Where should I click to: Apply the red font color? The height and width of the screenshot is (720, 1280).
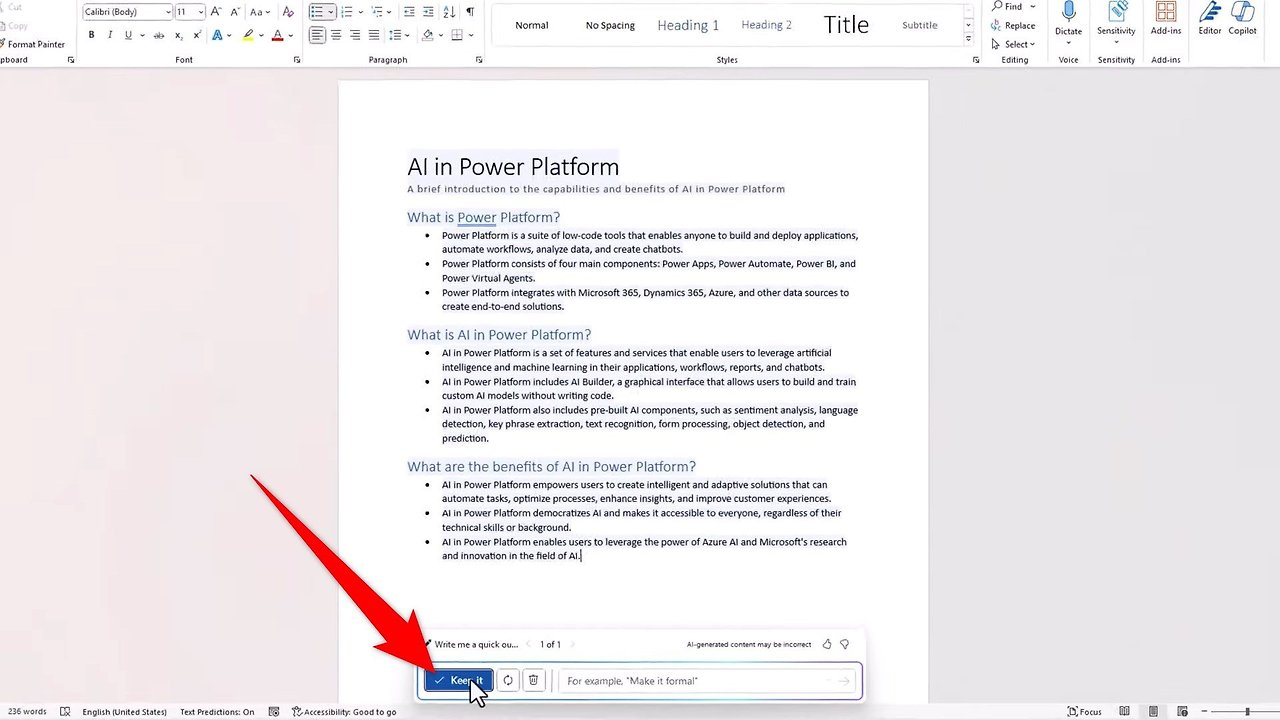pyautogui.click(x=278, y=35)
